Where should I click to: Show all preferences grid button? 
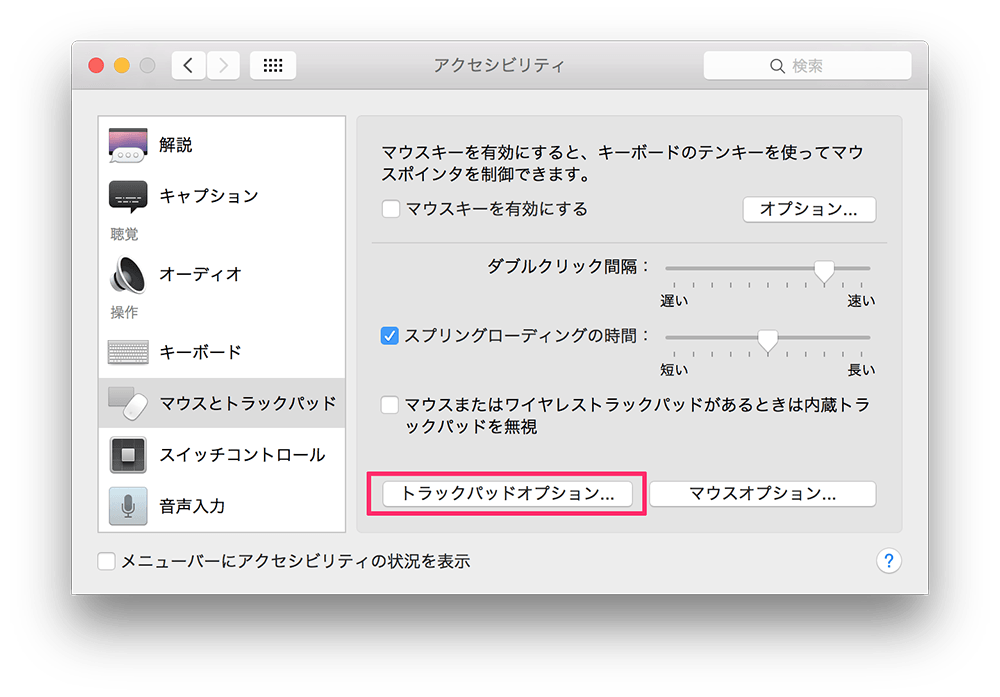[x=273, y=65]
